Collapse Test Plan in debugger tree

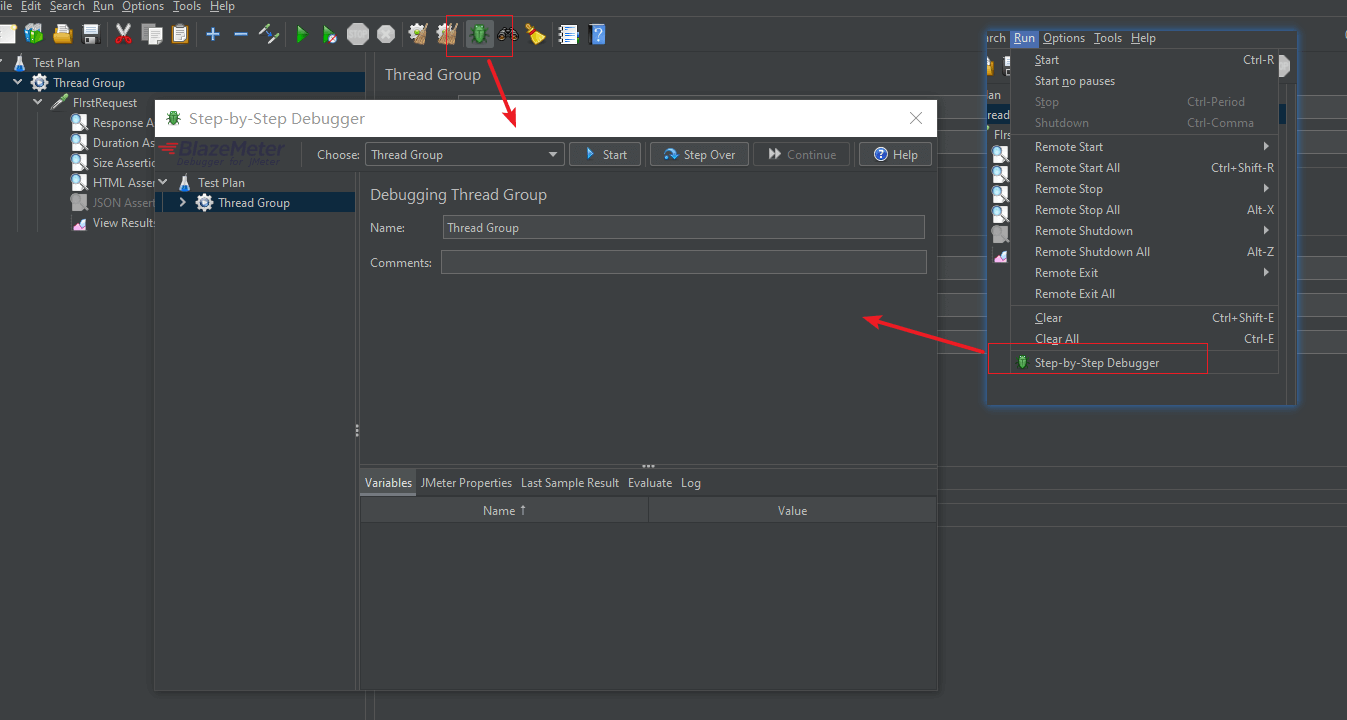(x=163, y=182)
